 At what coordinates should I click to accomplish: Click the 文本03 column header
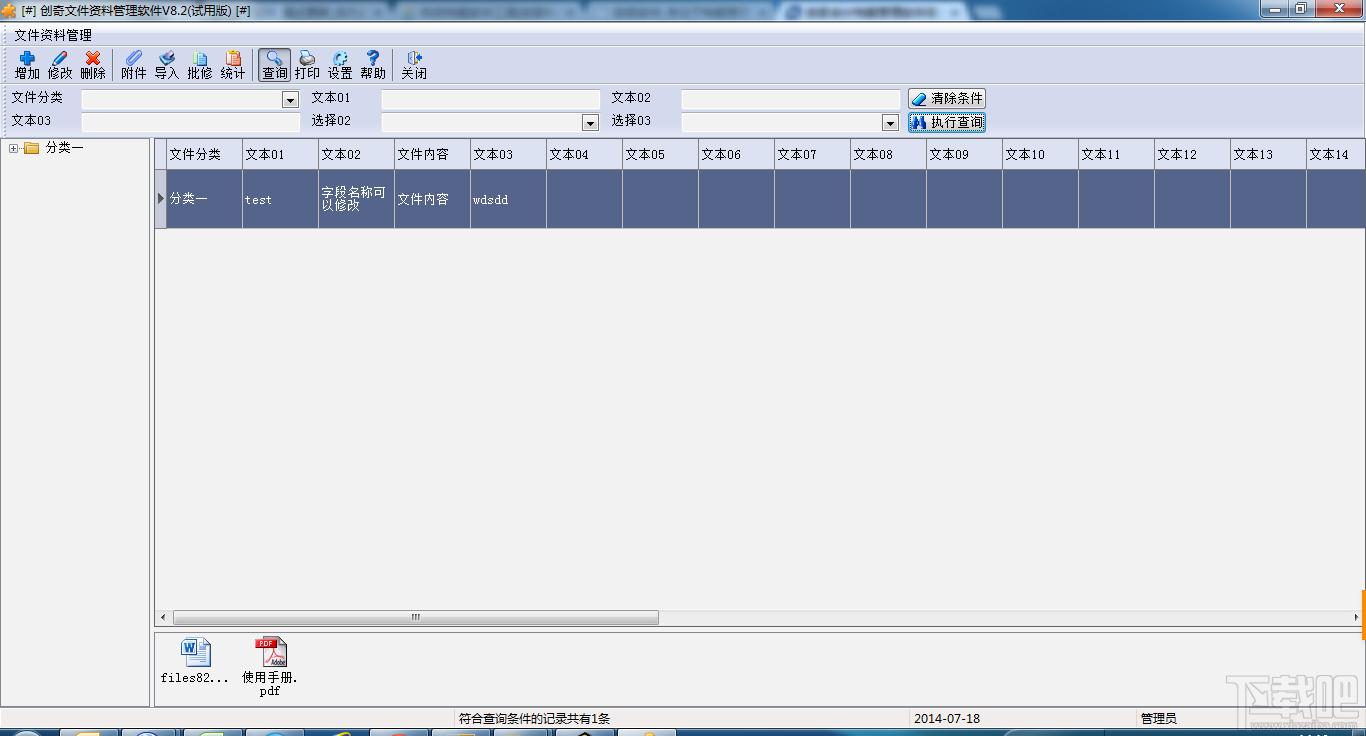click(x=508, y=154)
